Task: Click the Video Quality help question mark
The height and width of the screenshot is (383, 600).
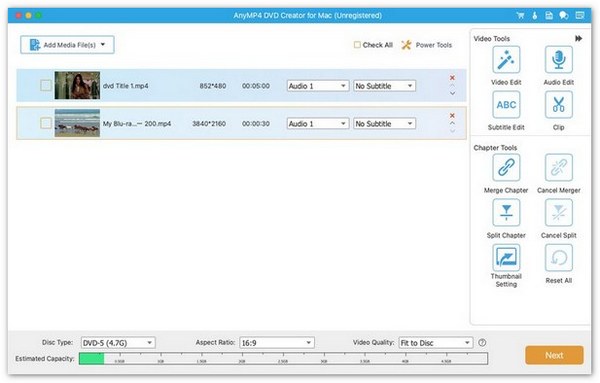Action: point(482,343)
